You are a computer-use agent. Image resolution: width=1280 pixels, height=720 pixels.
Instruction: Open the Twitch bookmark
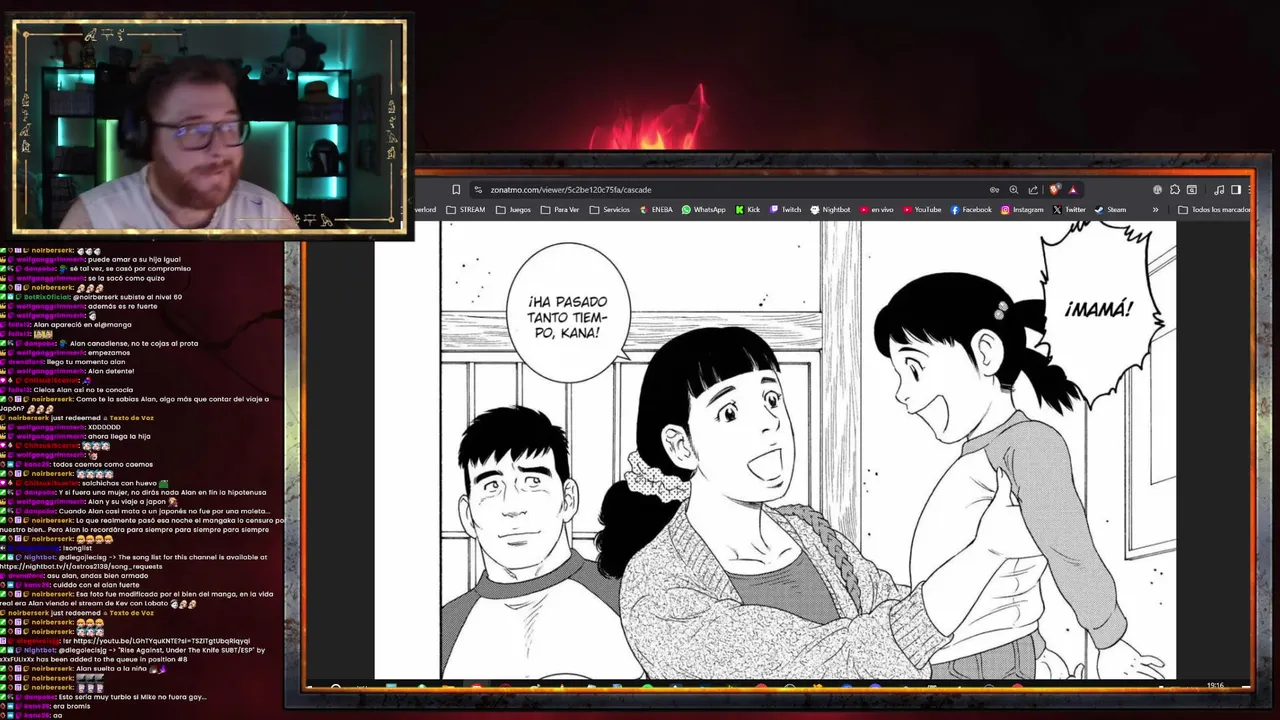click(786, 210)
